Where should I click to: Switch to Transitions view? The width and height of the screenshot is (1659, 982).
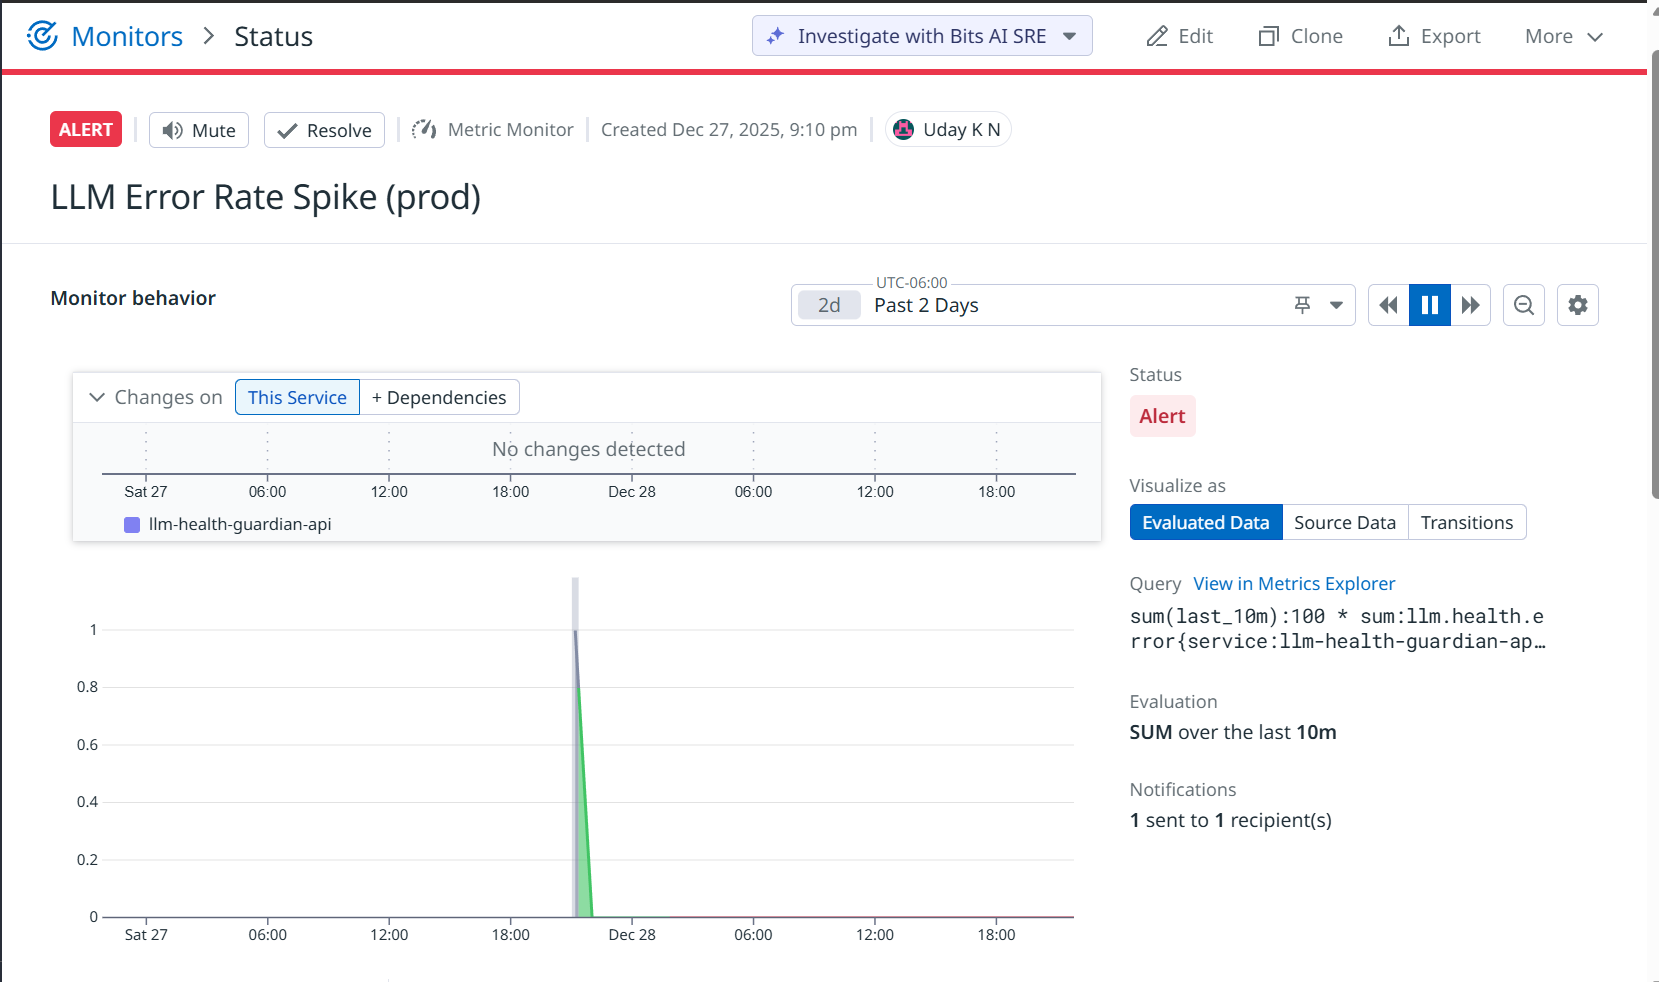coord(1467,522)
